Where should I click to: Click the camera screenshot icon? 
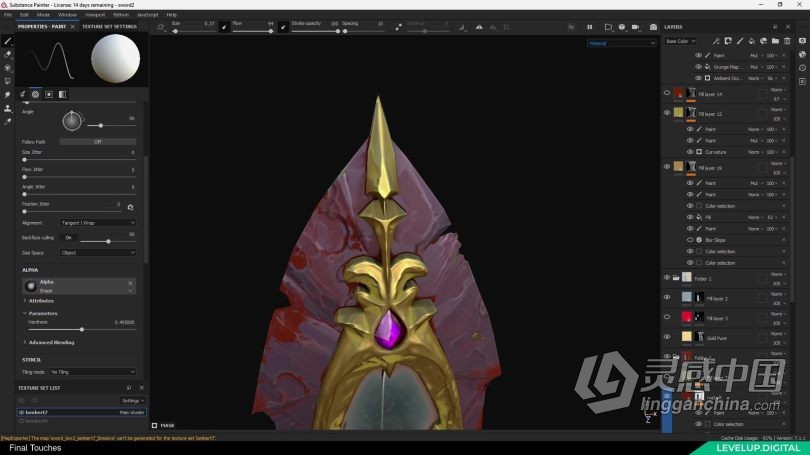pyautogui.click(x=653, y=27)
